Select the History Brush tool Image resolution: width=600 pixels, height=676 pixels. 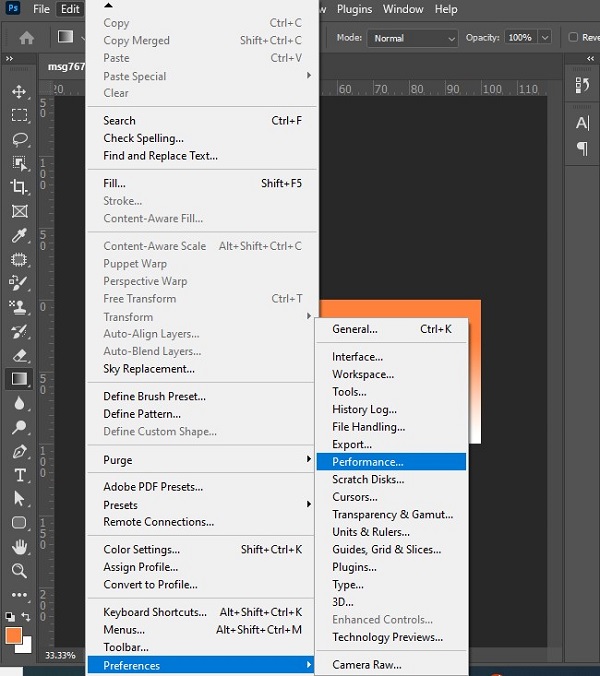click(x=19, y=331)
